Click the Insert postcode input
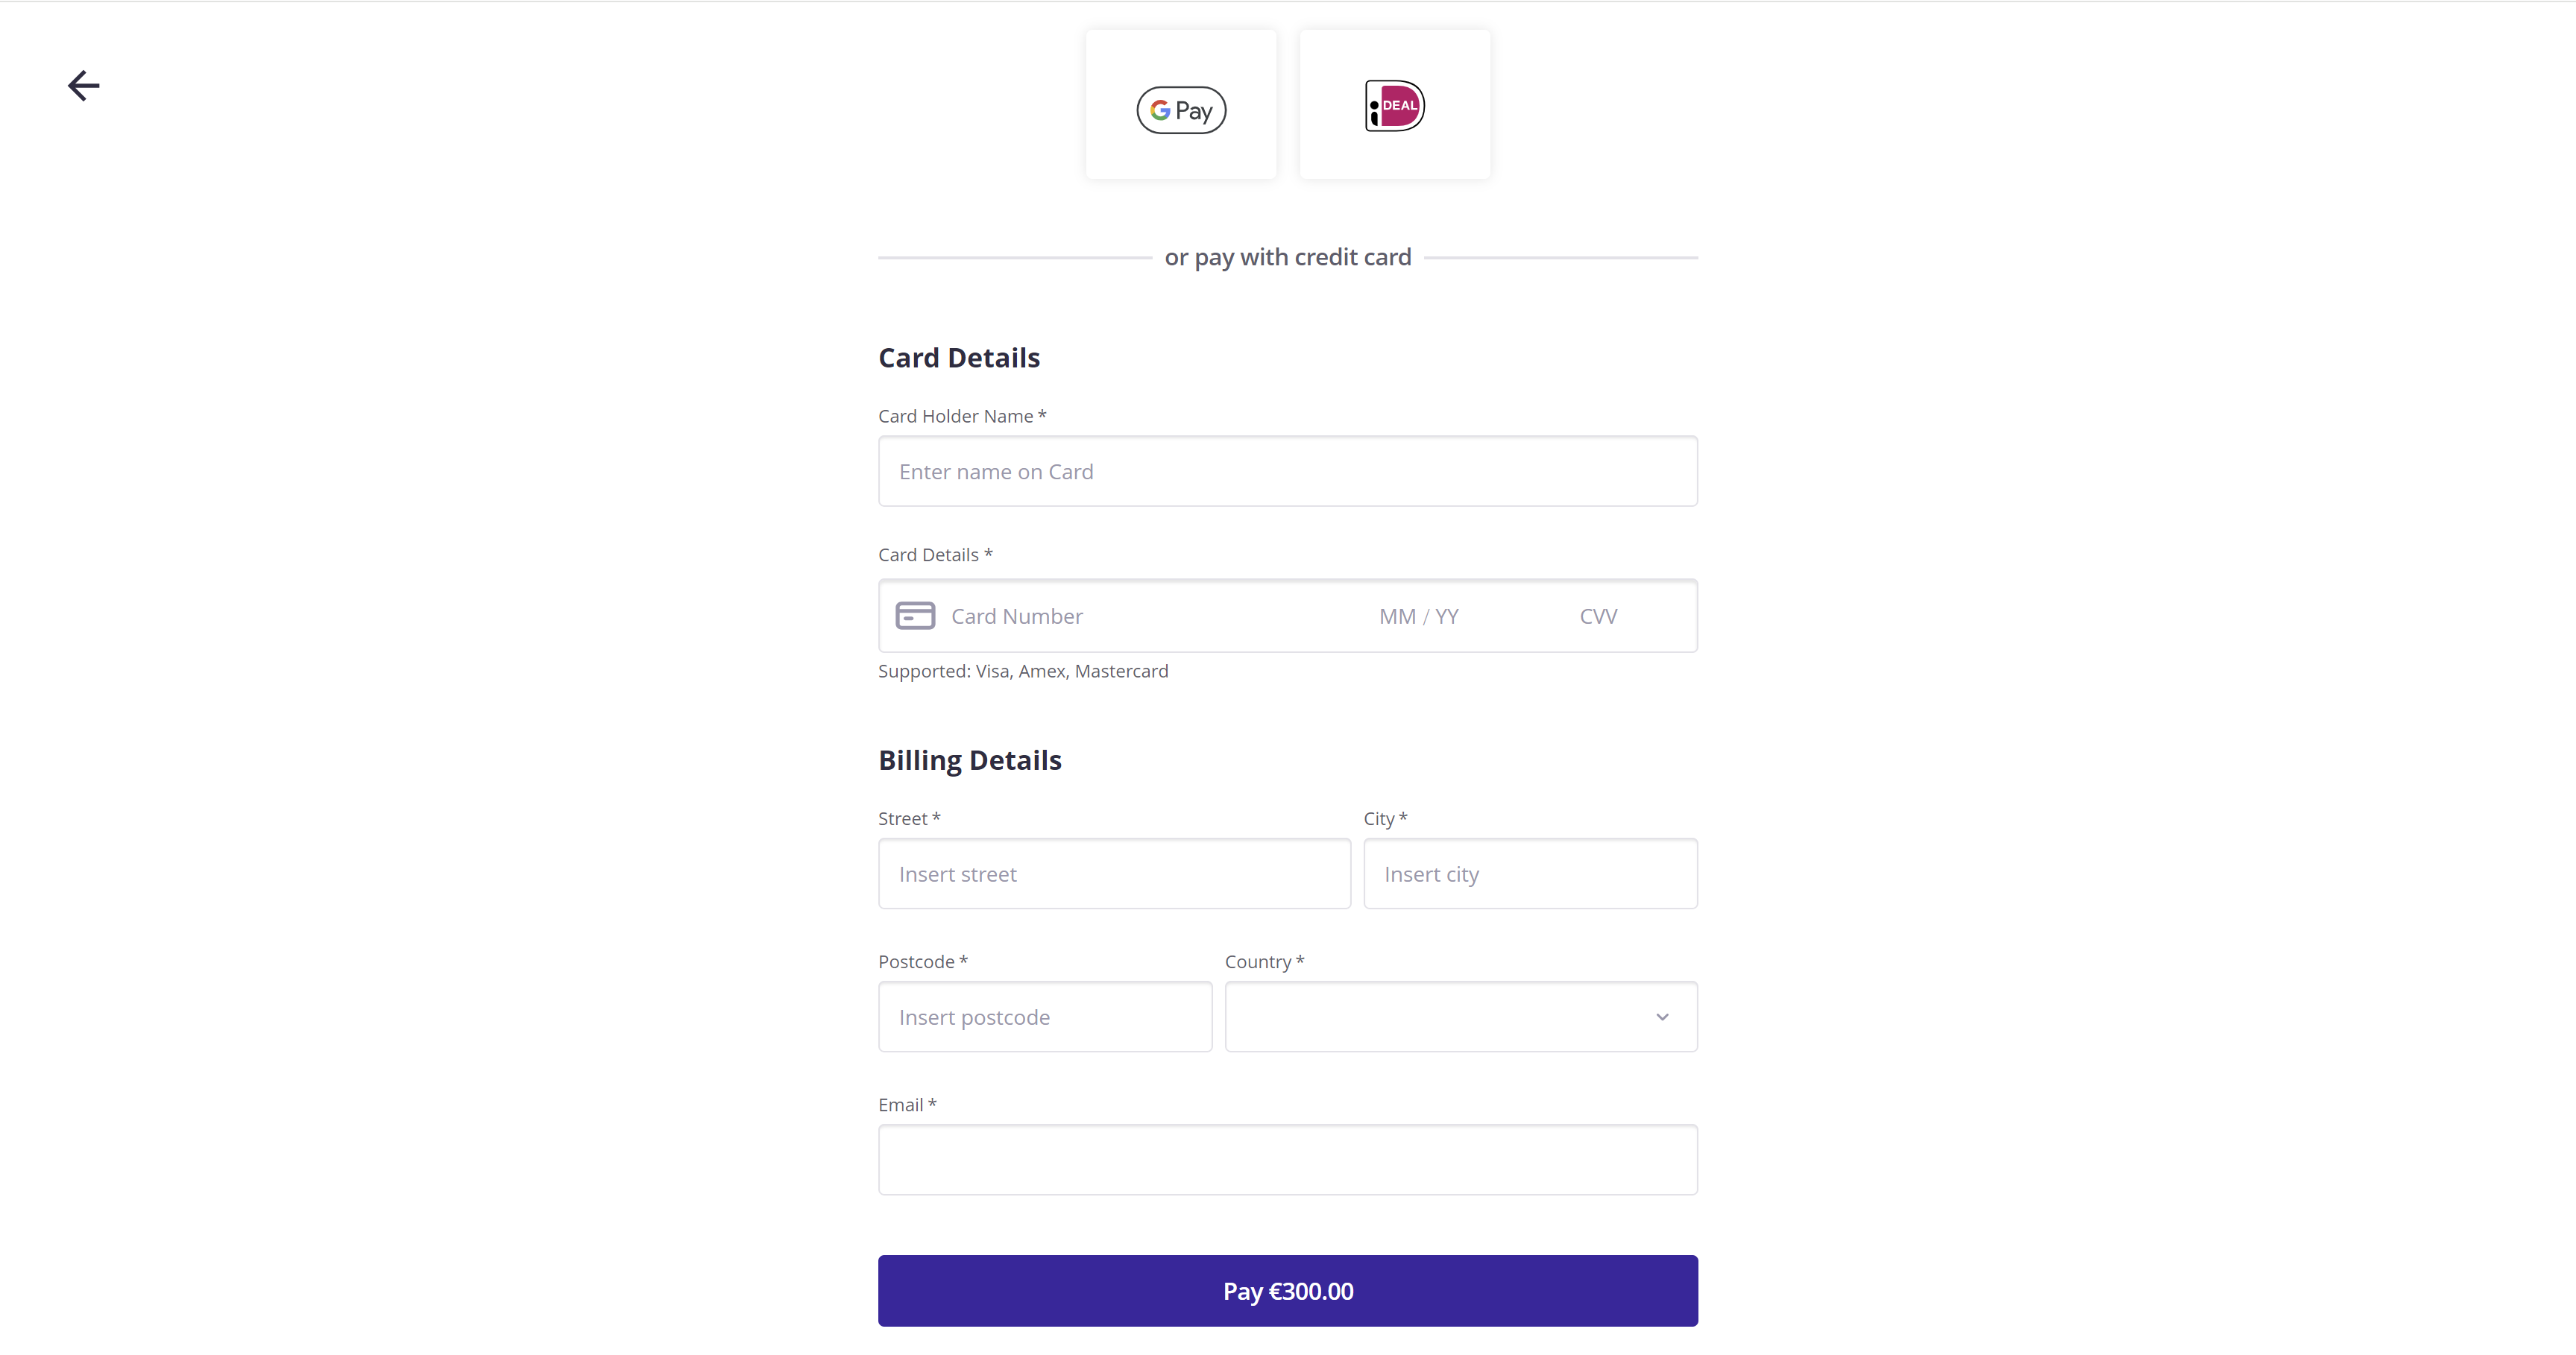 1044,1016
